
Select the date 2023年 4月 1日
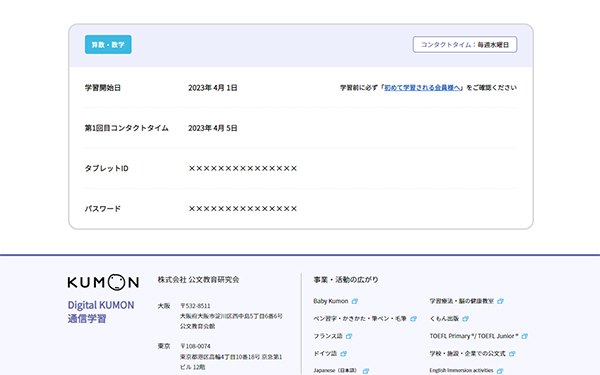(213, 88)
